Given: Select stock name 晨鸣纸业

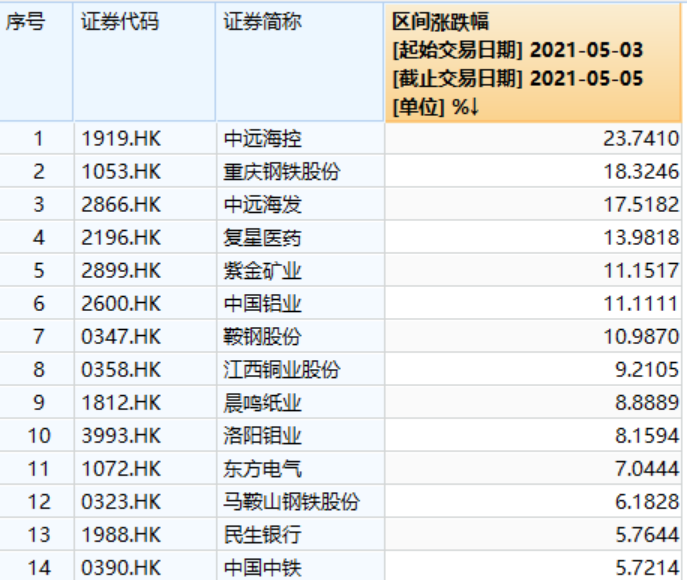Looking at the screenshot, I should 262,403.
